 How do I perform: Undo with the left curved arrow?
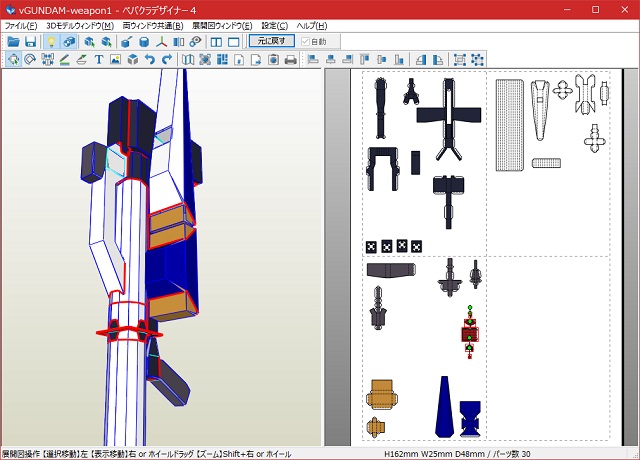coord(150,60)
